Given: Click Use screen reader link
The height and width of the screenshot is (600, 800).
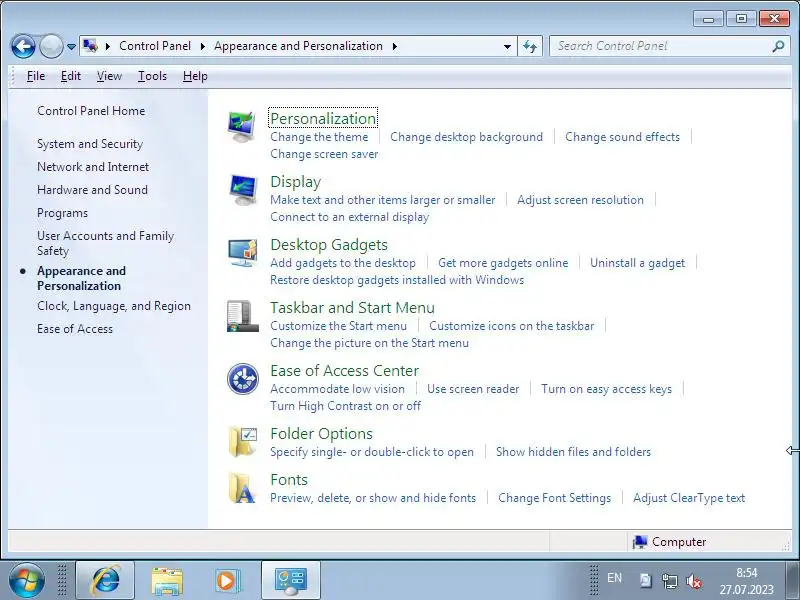Looking at the screenshot, I should (473, 389).
